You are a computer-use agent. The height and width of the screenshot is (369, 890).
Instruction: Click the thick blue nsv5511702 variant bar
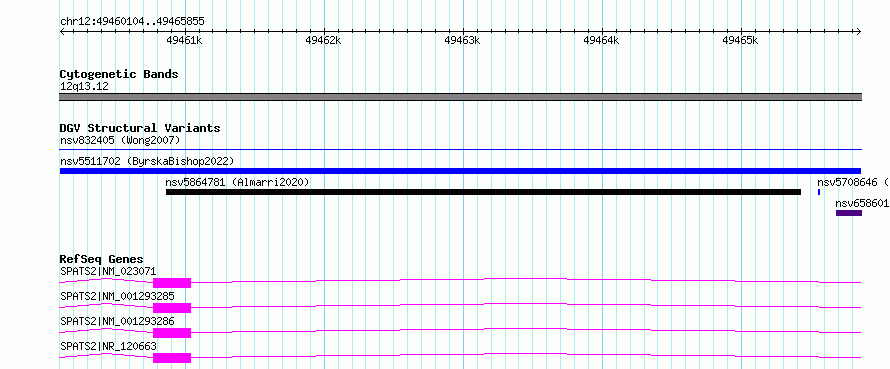tap(460, 171)
